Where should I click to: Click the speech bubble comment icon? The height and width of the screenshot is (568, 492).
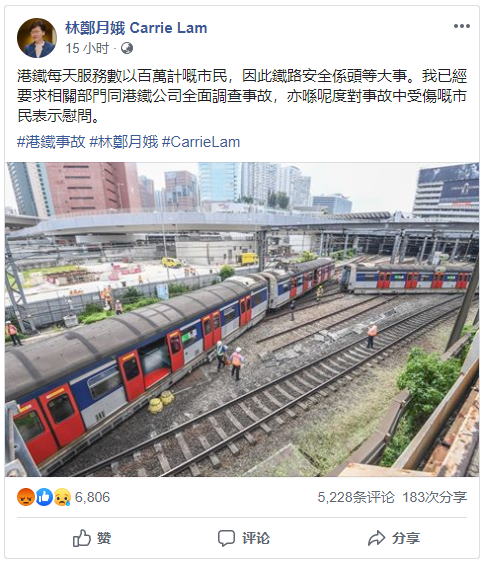pos(226,538)
